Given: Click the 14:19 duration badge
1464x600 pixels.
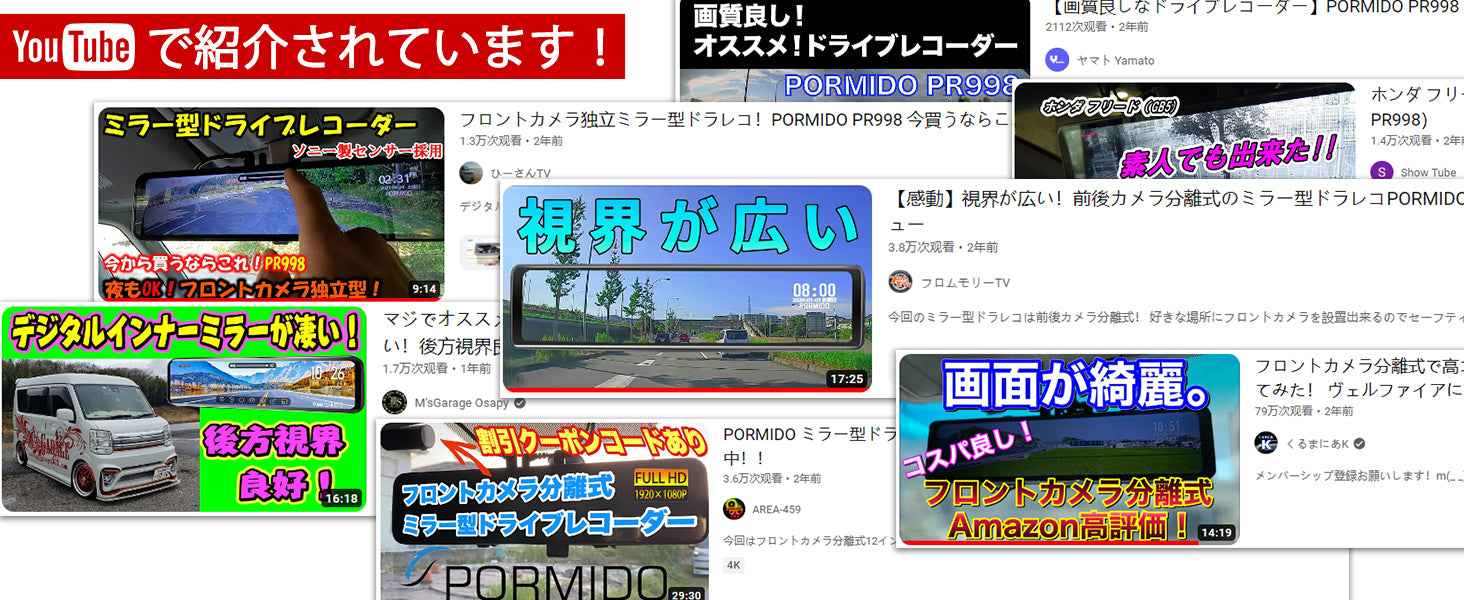Looking at the screenshot, I should point(1216,532).
